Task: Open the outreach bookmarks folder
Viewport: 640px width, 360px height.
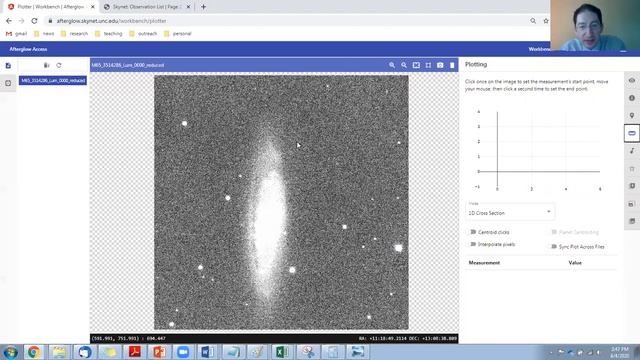Action: pos(143,34)
